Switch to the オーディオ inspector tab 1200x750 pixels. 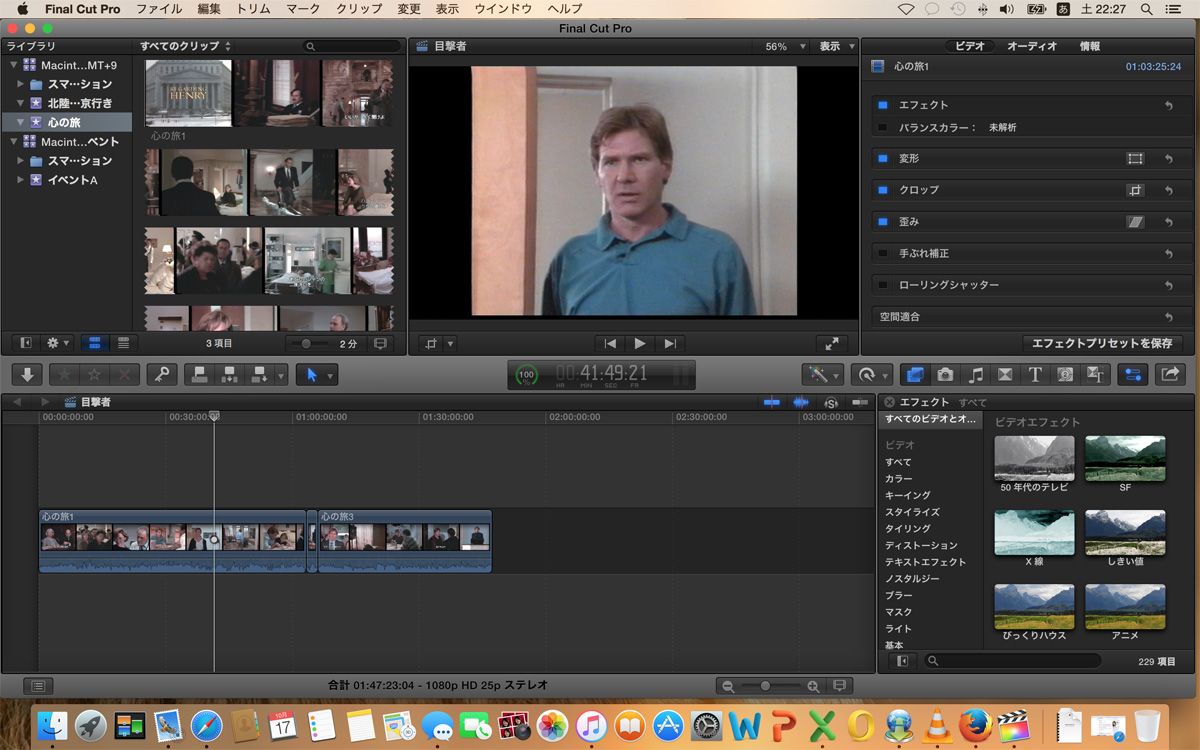pyautogui.click(x=1031, y=47)
